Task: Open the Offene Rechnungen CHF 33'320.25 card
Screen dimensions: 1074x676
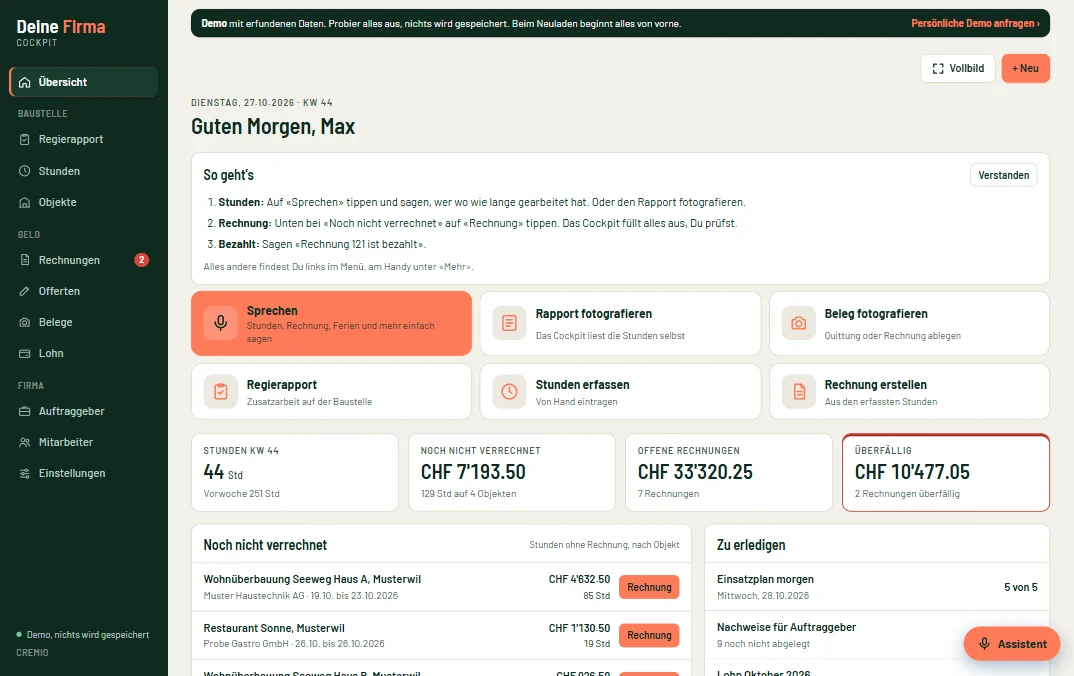Action: click(729, 473)
